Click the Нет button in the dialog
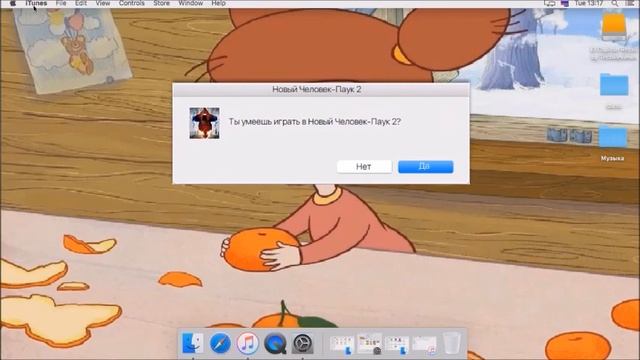640x360 pixels. (x=364, y=167)
